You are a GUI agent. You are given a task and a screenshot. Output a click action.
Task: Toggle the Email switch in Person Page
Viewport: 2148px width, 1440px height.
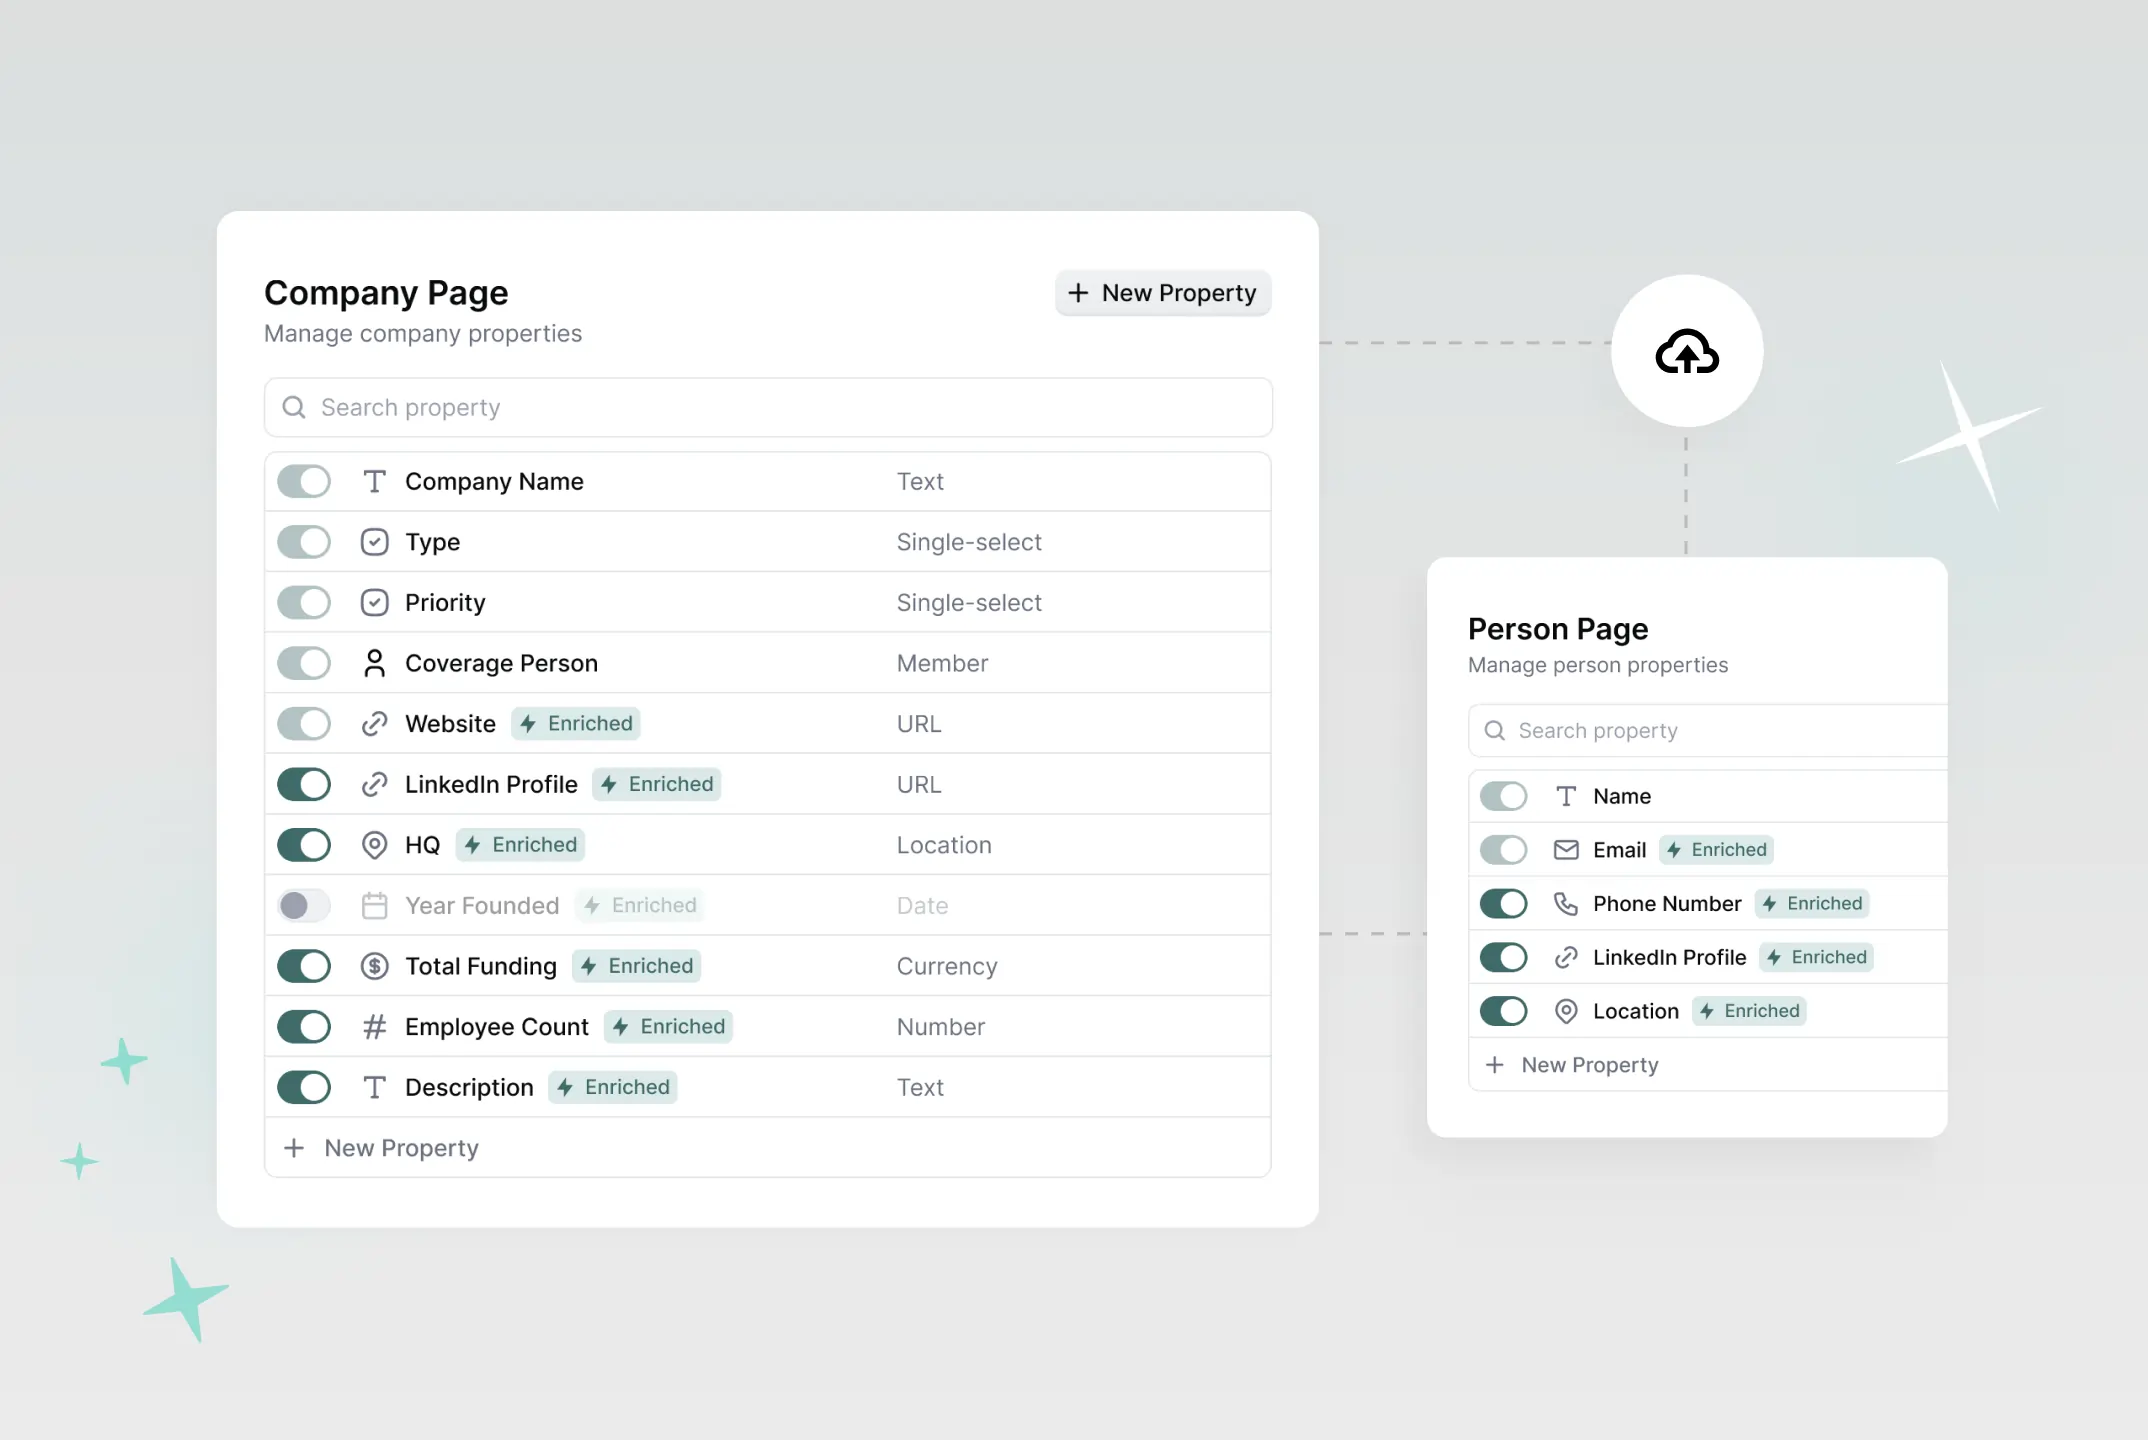[1504, 850]
